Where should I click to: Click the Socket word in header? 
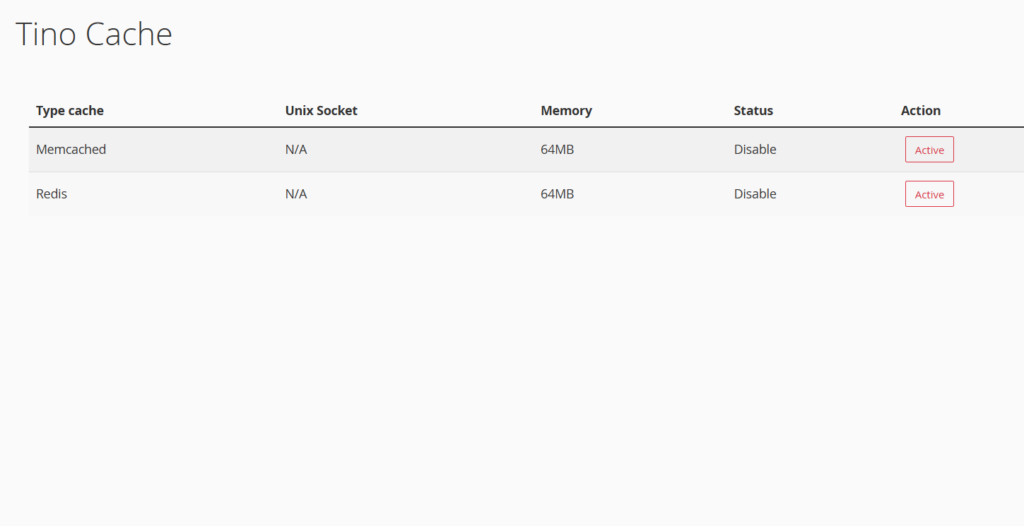[x=336, y=110]
